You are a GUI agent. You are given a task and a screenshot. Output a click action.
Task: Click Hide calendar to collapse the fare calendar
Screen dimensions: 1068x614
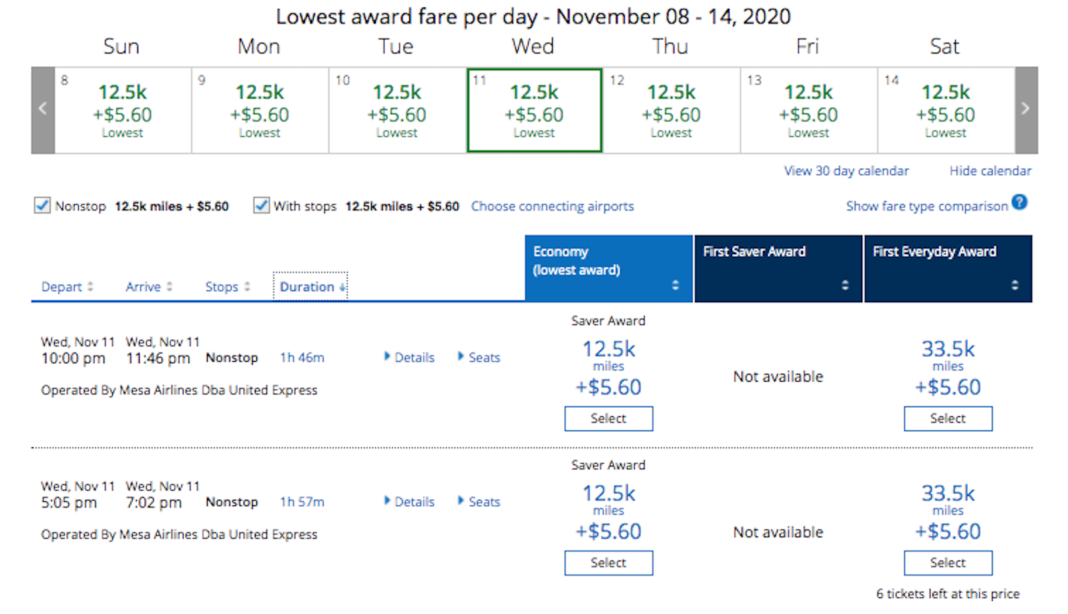(x=989, y=170)
